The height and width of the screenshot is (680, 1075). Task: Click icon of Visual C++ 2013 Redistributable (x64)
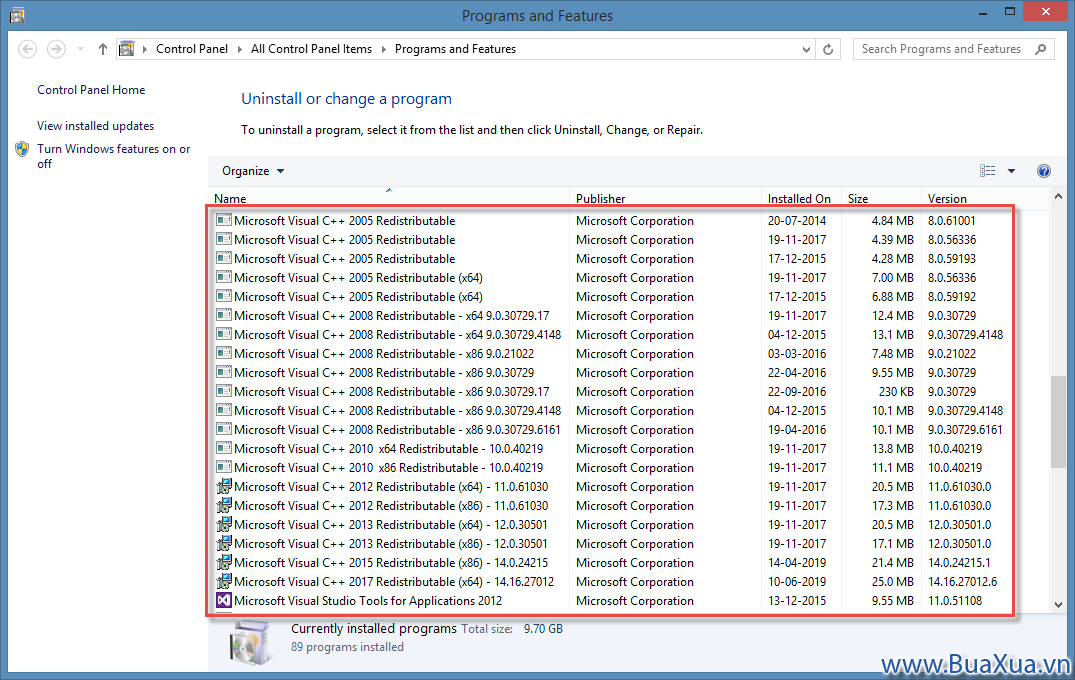pyautogui.click(x=224, y=524)
